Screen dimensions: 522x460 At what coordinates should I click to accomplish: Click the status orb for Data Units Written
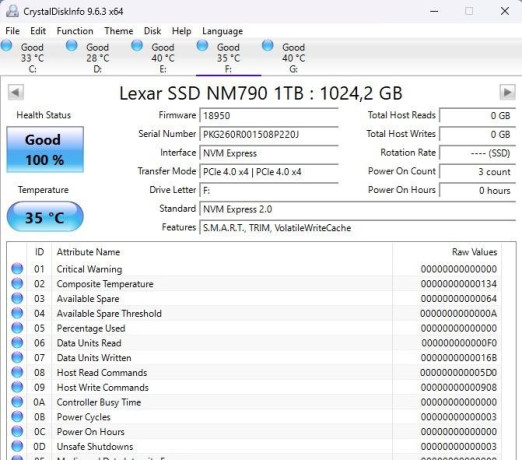coord(17,357)
